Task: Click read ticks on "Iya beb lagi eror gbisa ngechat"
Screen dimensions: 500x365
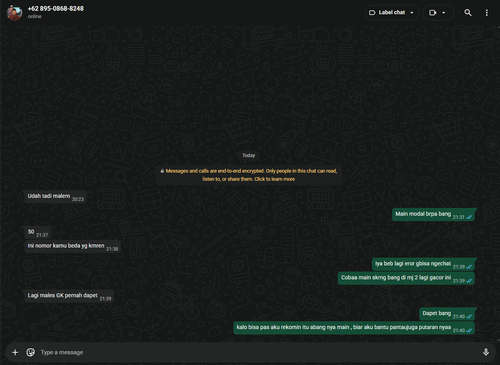Action: (x=469, y=267)
